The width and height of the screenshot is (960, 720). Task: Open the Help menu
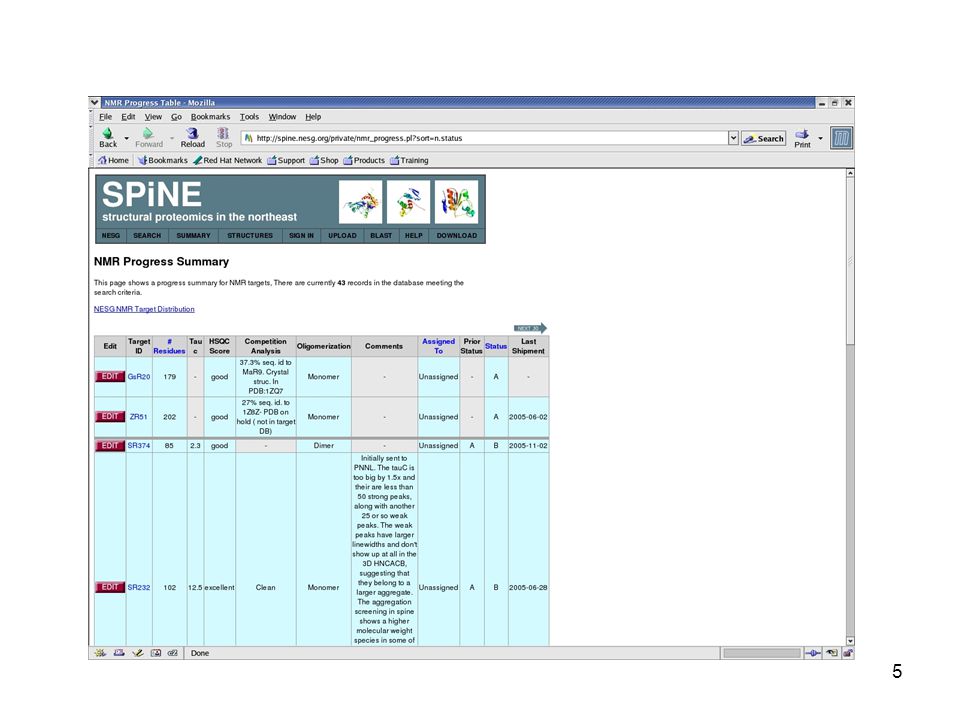313,117
